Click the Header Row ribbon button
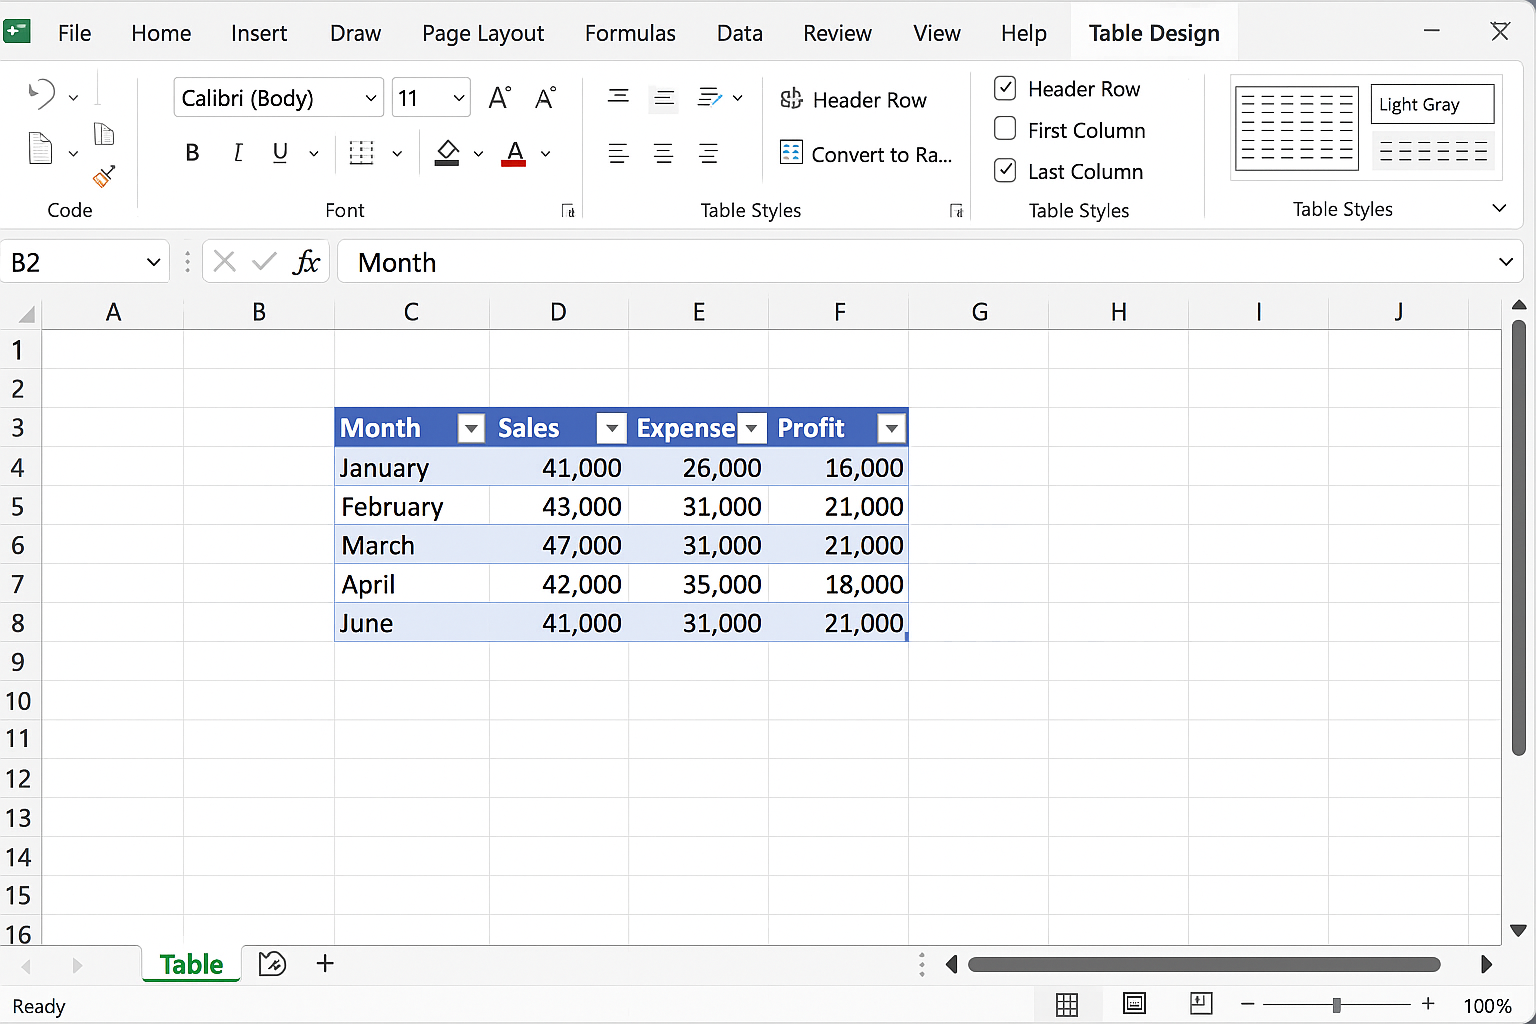 pyautogui.click(x=853, y=99)
